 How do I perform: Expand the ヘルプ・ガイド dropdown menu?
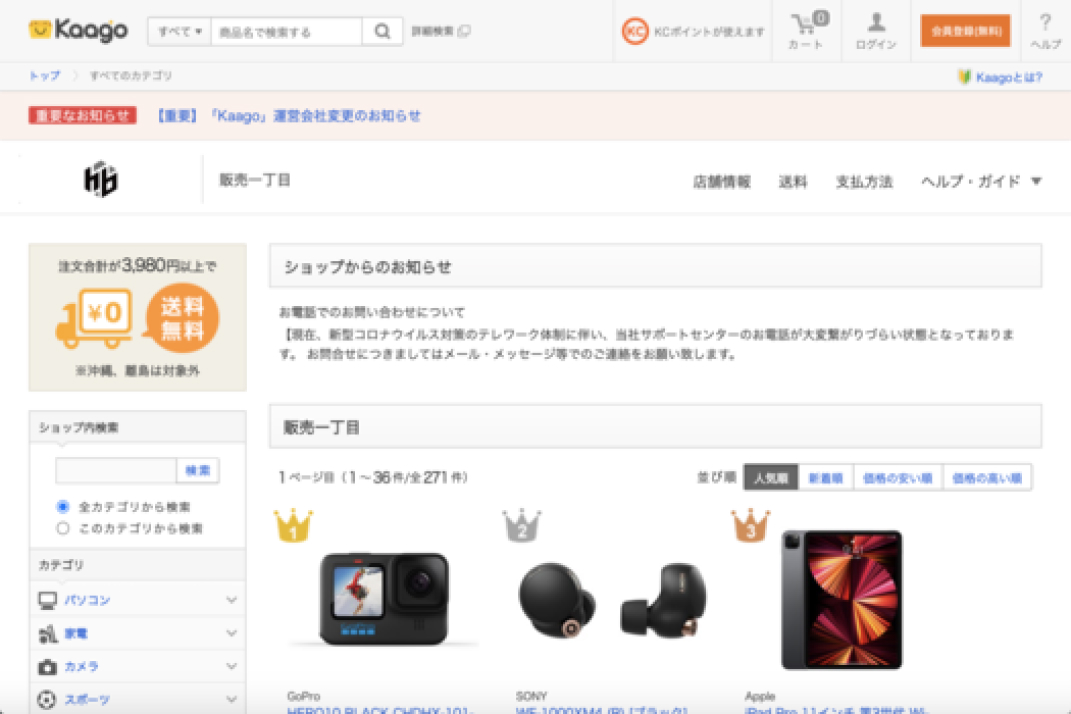981,181
